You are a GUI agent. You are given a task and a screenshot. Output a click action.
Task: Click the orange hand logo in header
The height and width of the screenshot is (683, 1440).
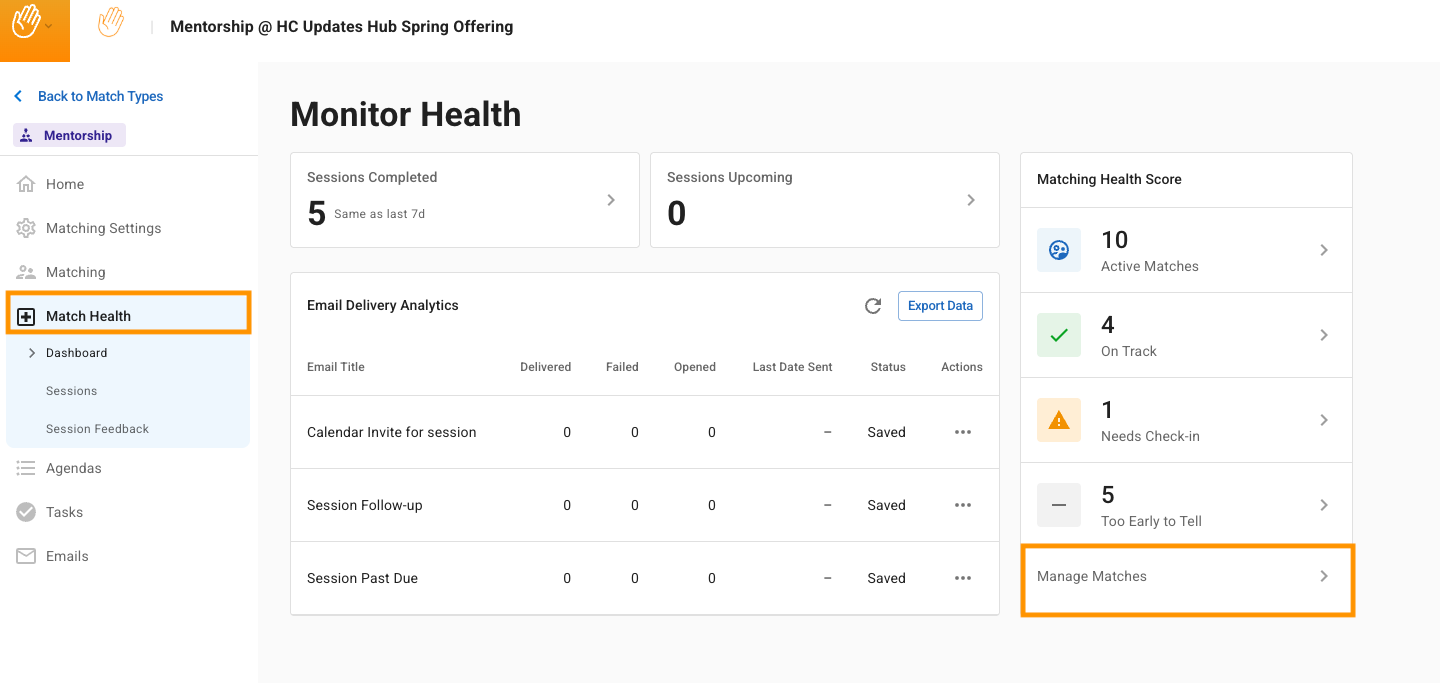pyautogui.click(x=111, y=23)
